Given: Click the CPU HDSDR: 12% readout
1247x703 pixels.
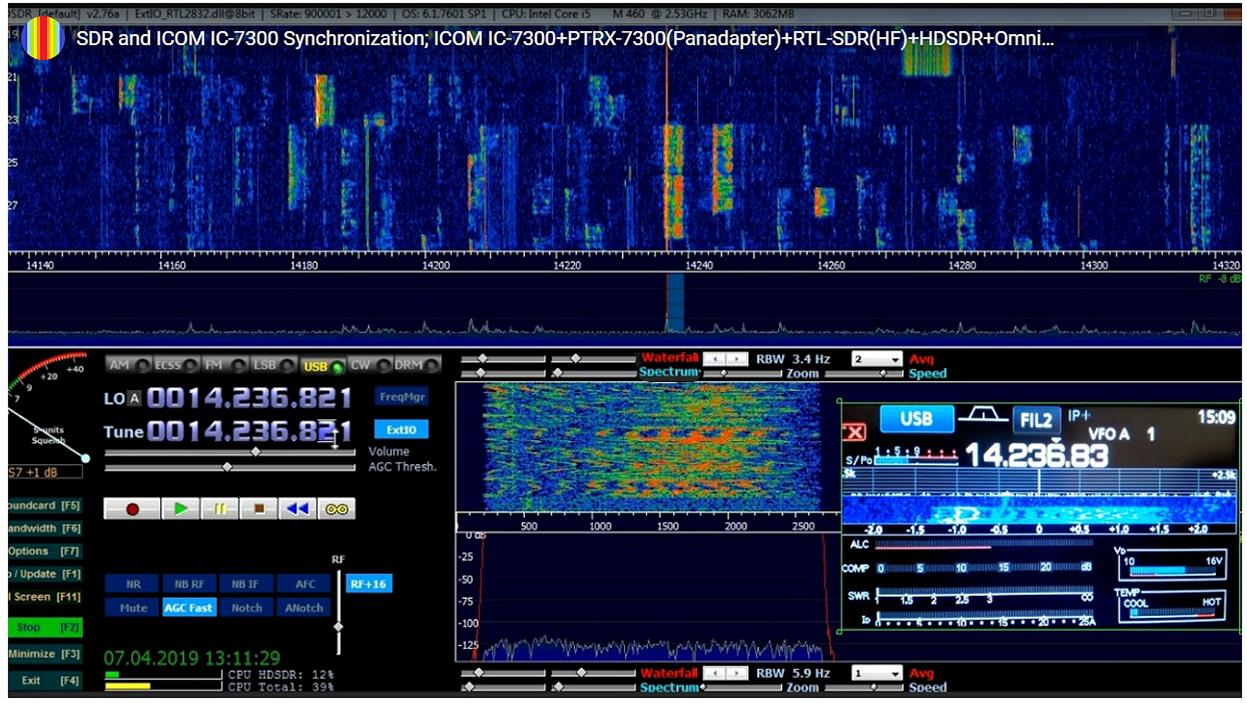Looking at the screenshot, I should click(x=281, y=675).
